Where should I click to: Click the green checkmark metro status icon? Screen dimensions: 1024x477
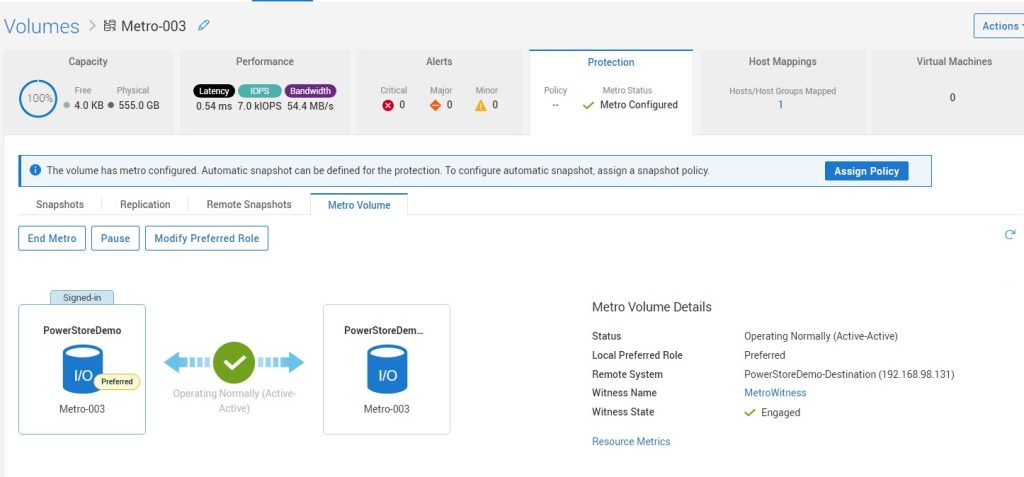(234, 362)
